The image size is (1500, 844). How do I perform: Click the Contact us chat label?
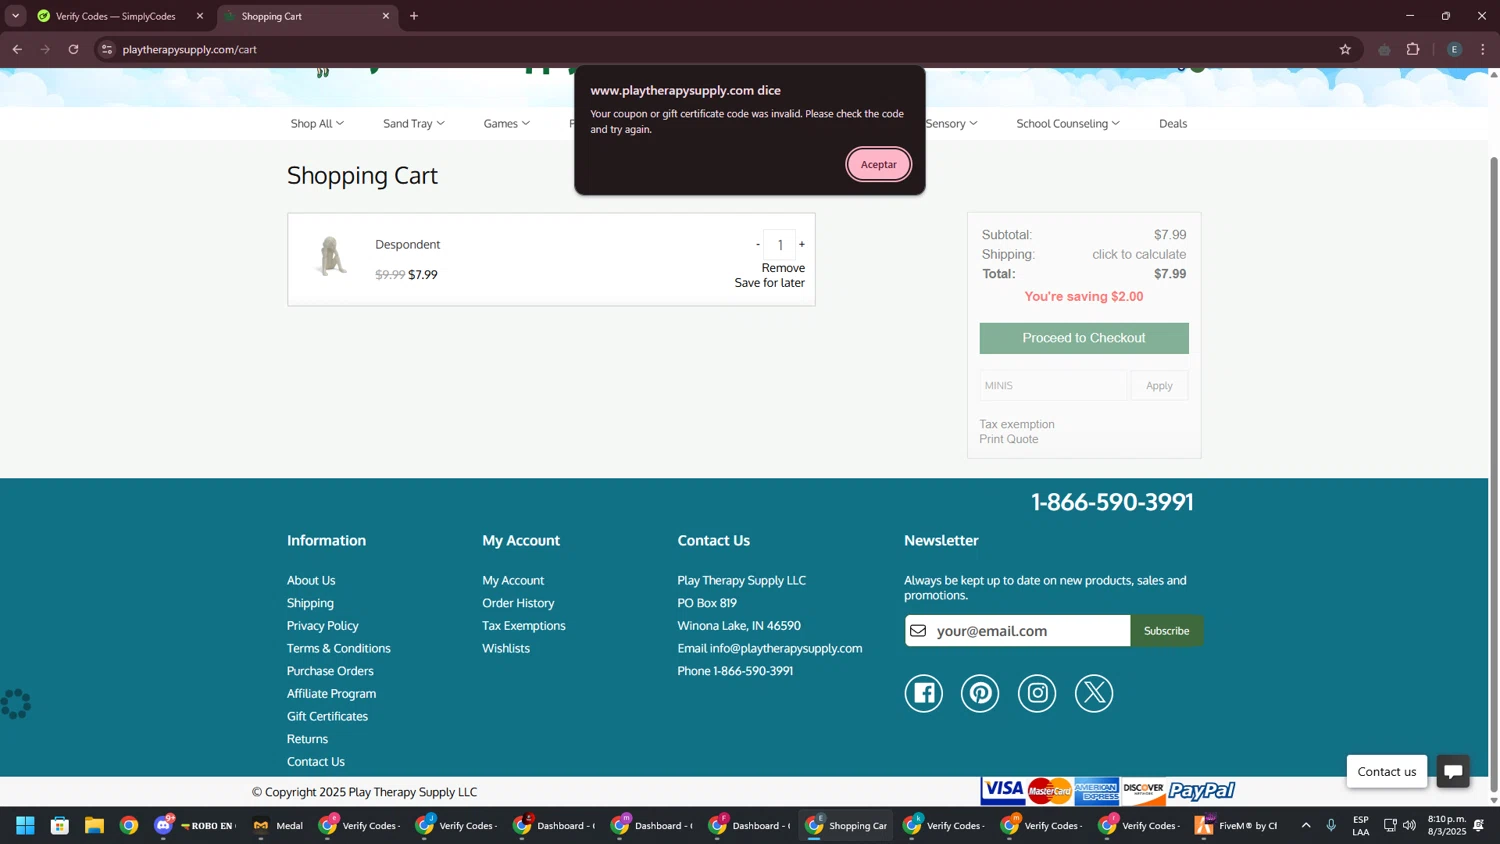(x=1386, y=771)
